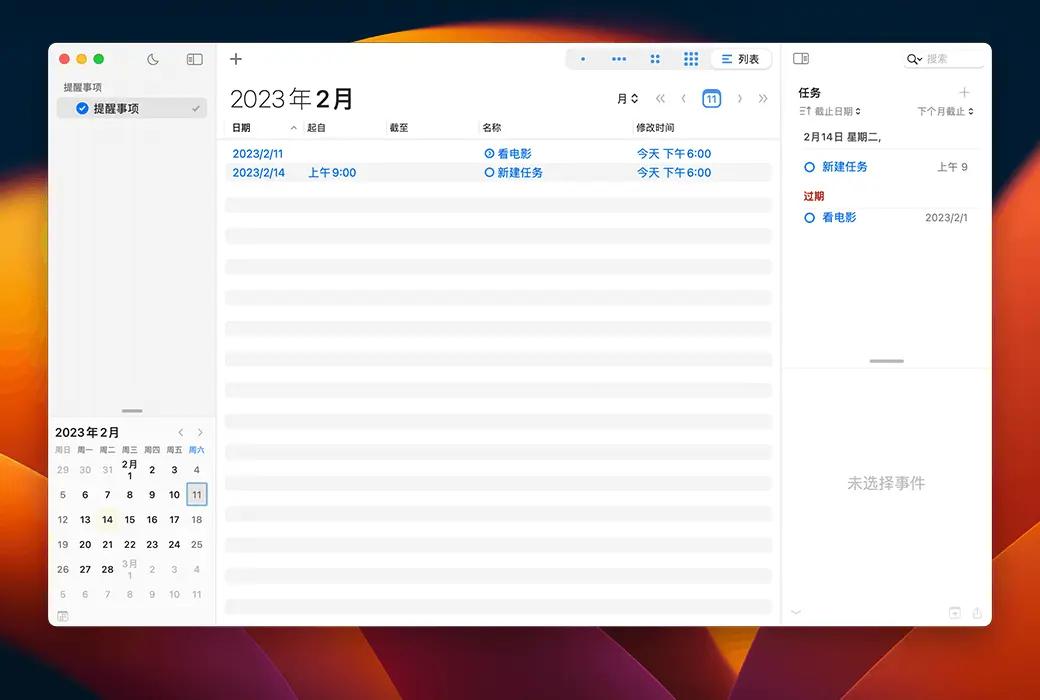Switch to nine-dot month grid view
This screenshot has width=1040, height=700.
pos(690,59)
